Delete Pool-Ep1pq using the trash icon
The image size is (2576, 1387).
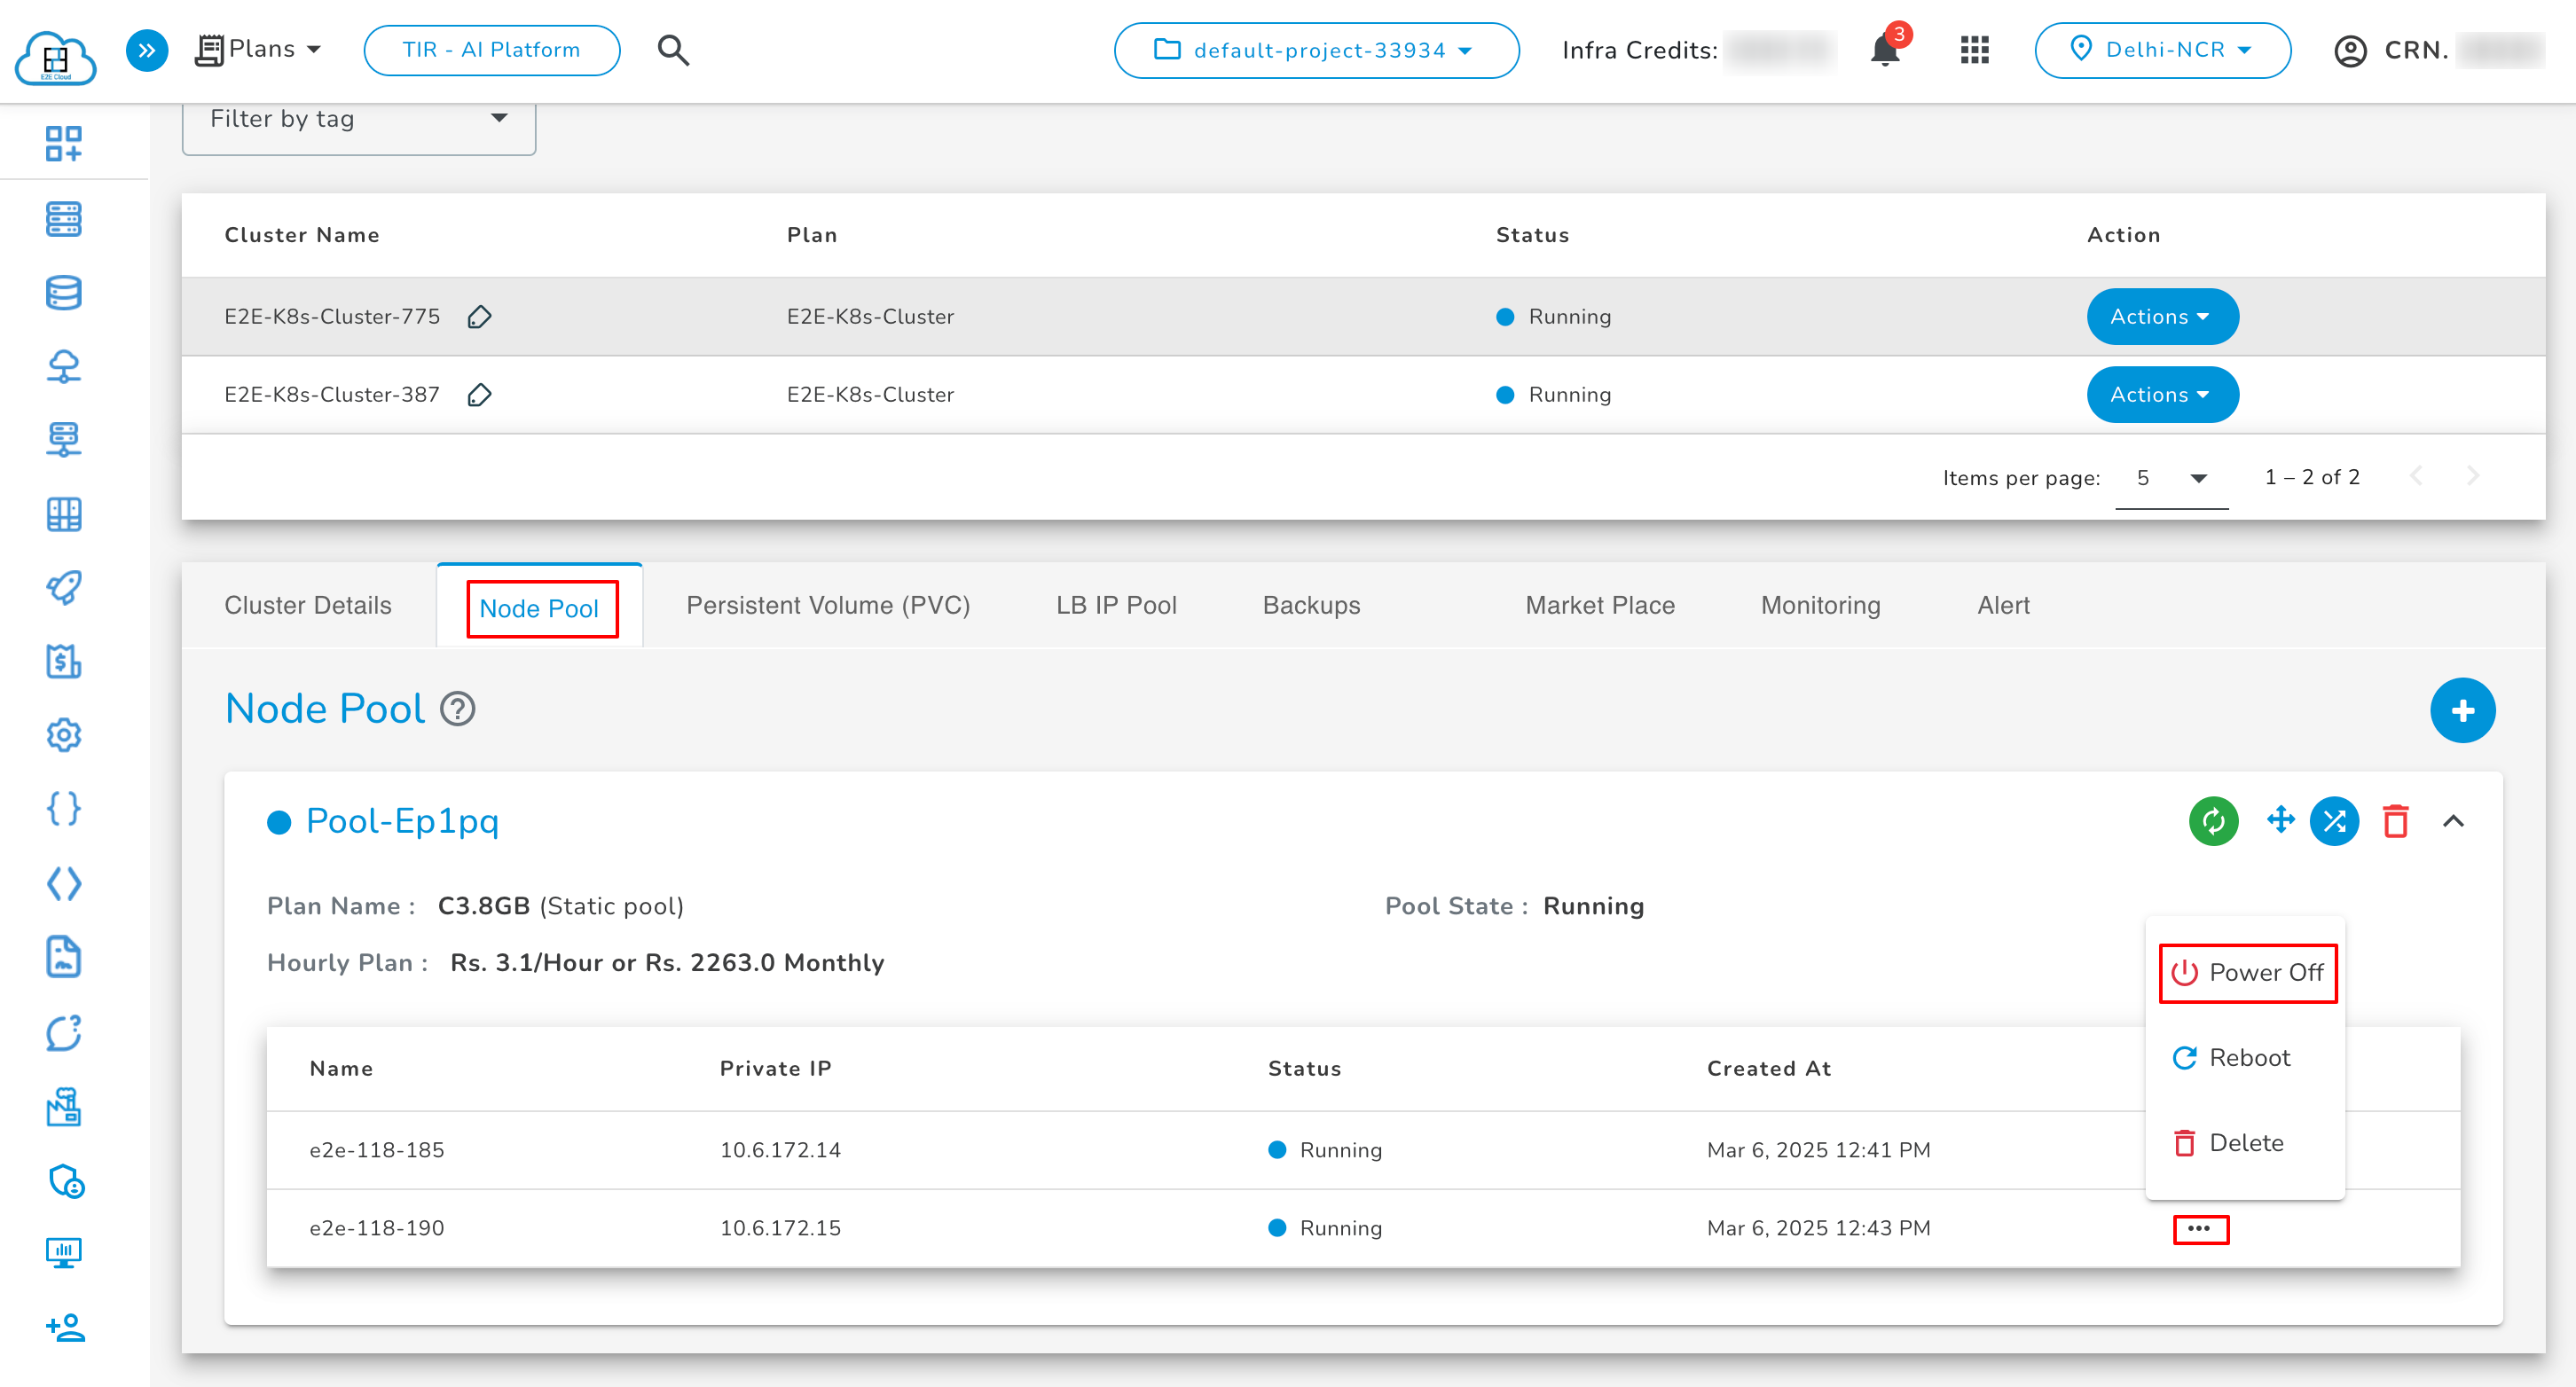click(x=2395, y=821)
